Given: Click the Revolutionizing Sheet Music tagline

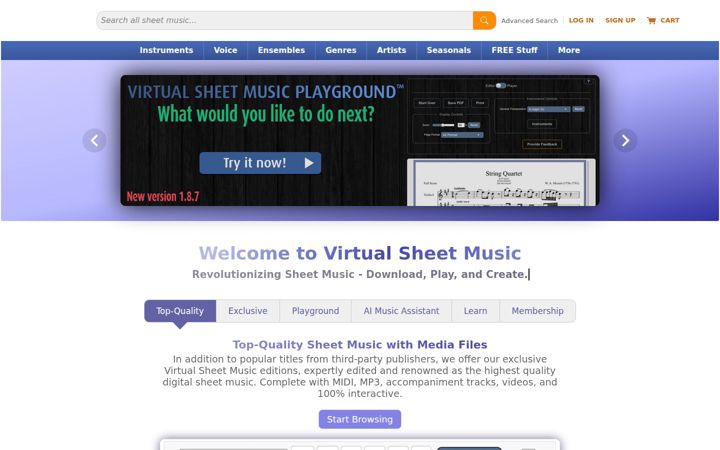Looking at the screenshot, I should (x=360, y=274).
